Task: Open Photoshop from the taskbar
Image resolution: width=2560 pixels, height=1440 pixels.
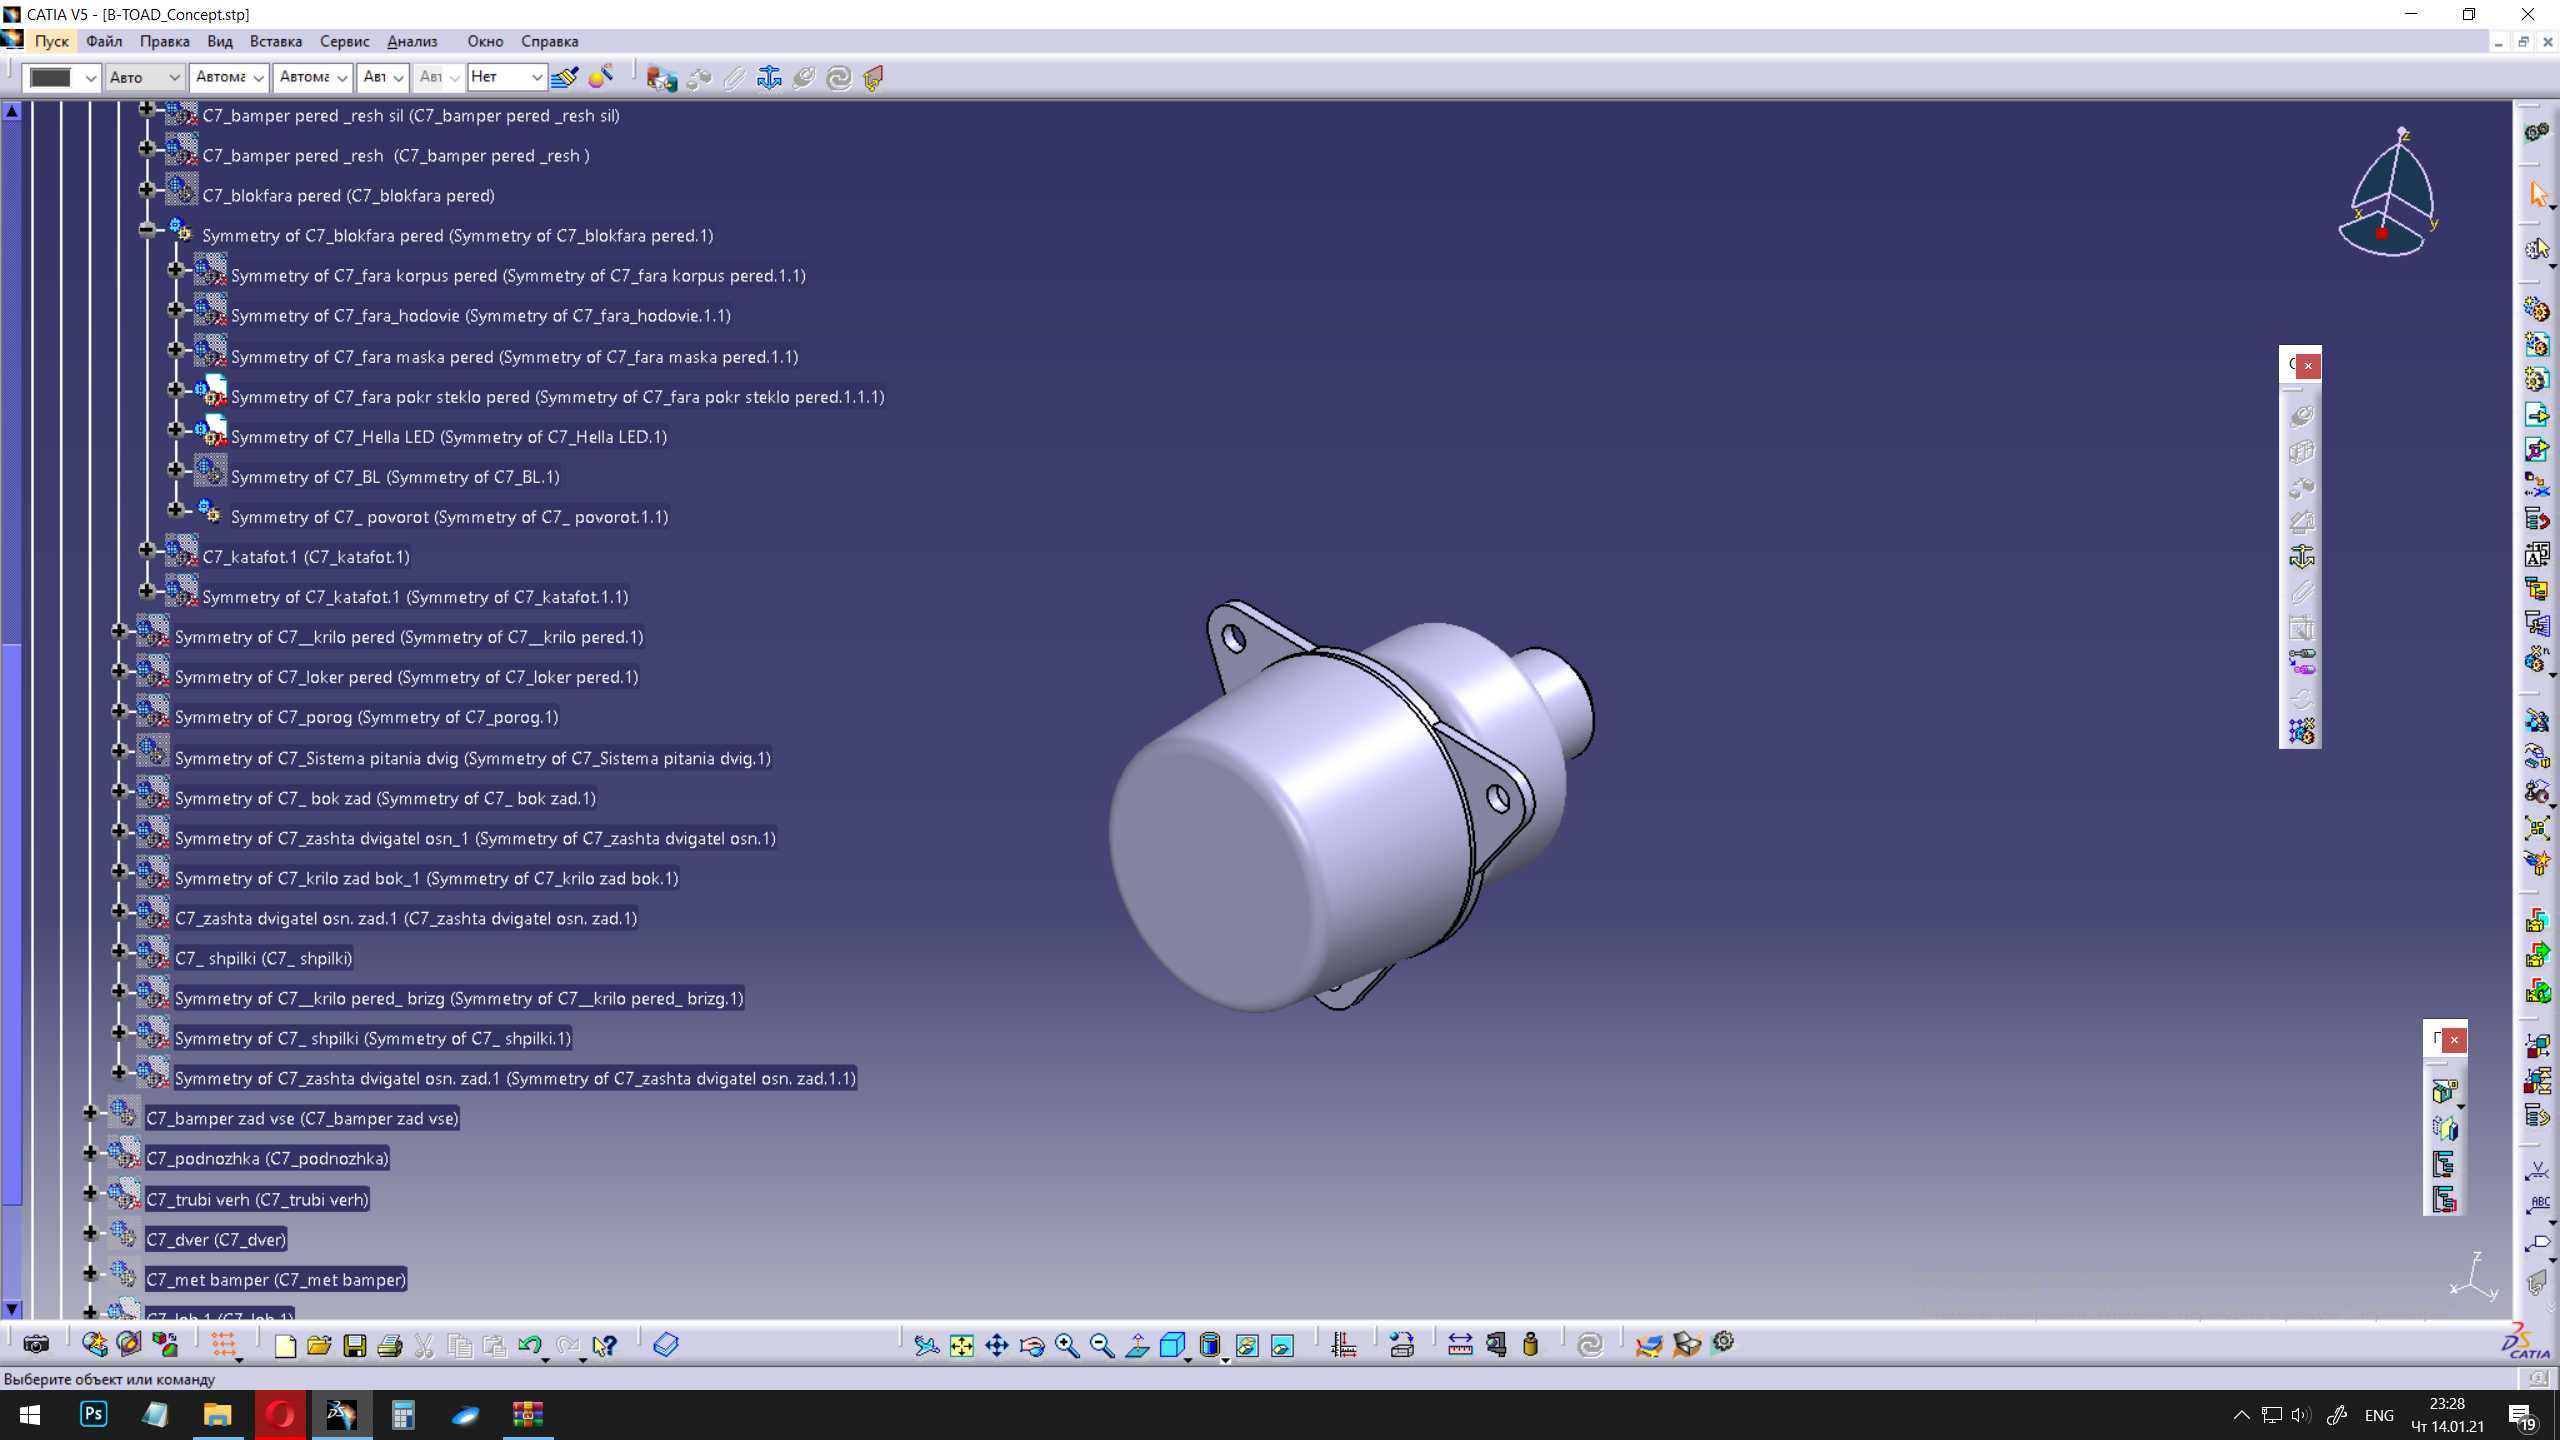Action: (93, 1415)
